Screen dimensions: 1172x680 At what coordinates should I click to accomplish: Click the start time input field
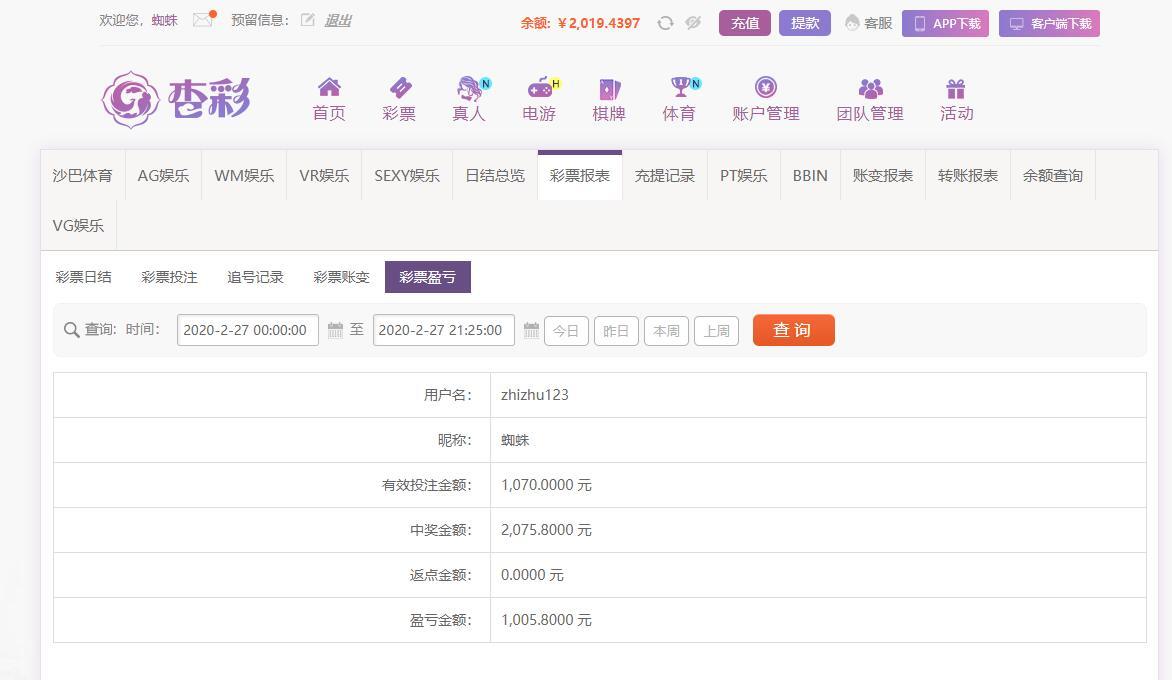pyautogui.click(x=247, y=330)
